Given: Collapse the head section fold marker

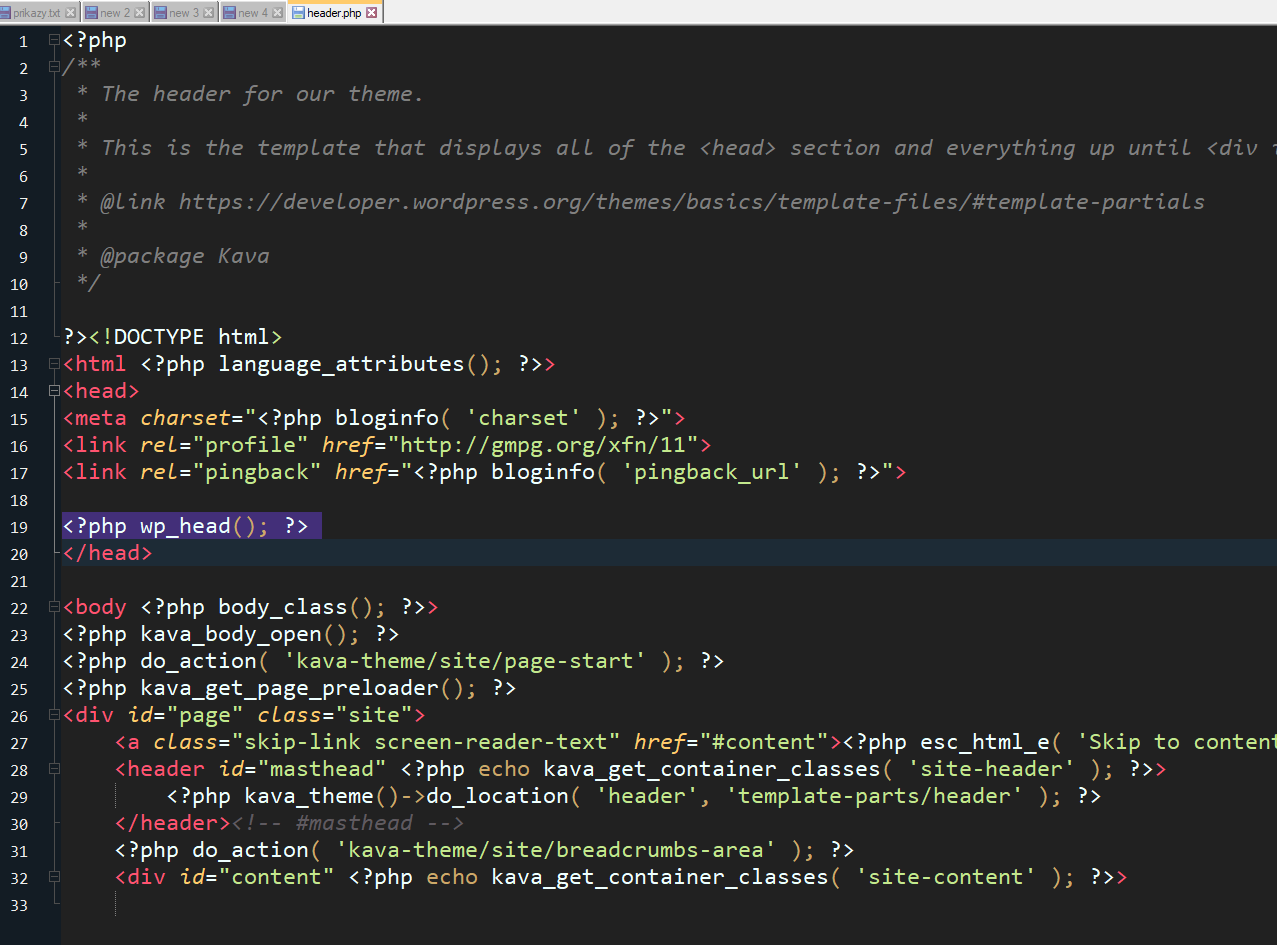Looking at the screenshot, I should 54,391.
